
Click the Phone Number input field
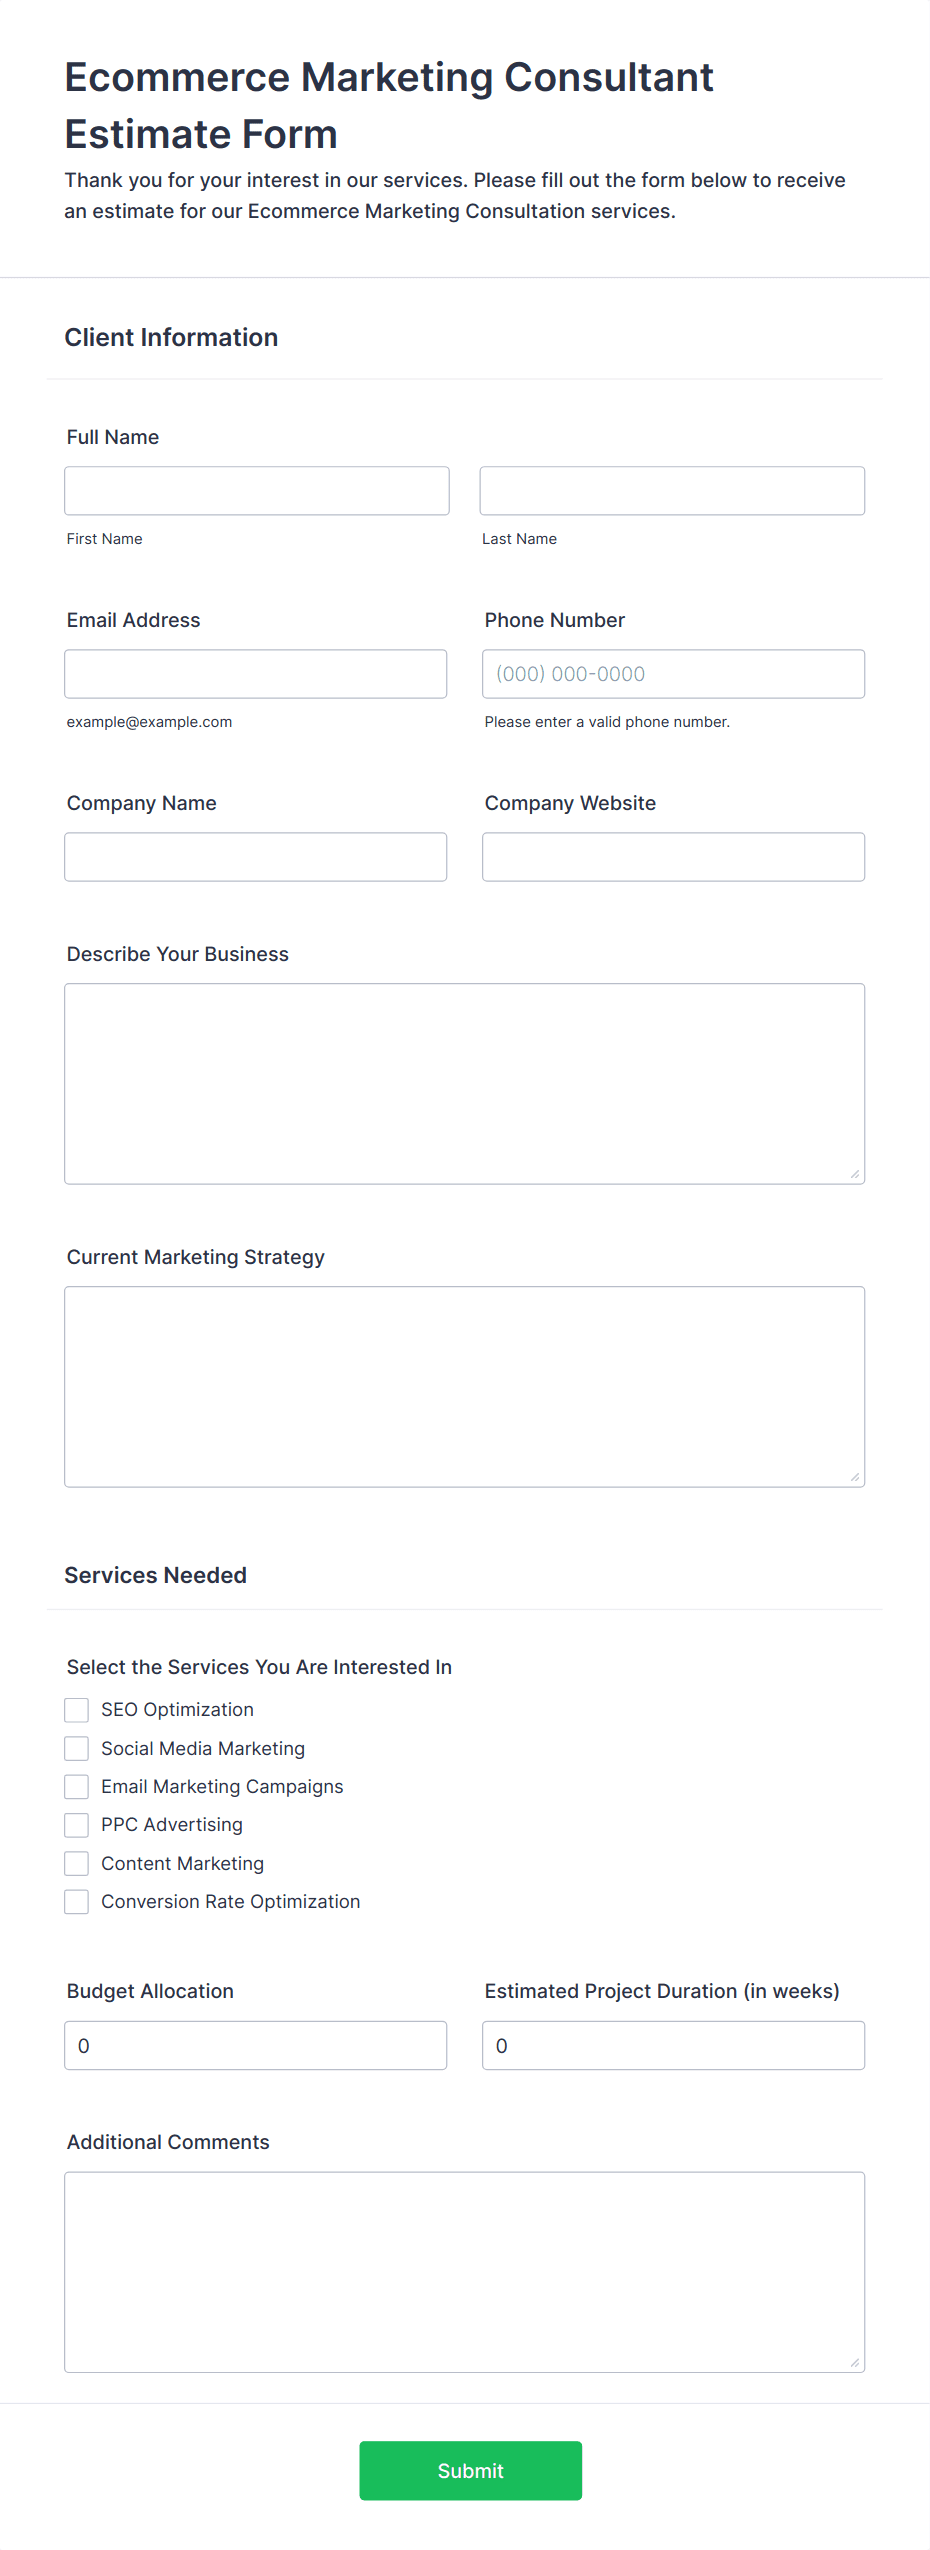[673, 674]
